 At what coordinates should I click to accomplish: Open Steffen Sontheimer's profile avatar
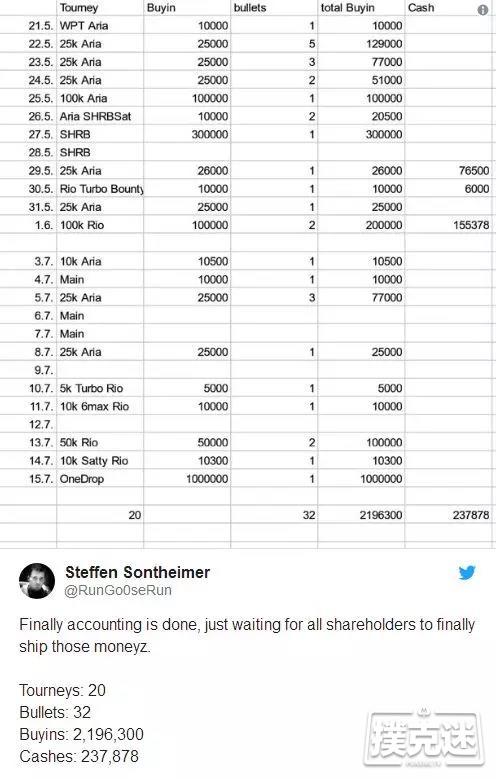click(37, 581)
